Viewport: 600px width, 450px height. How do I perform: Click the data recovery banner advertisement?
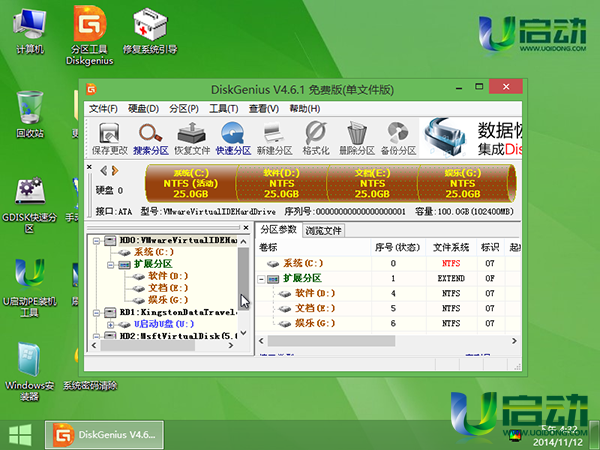pyautogui.click(x=471, y=138)
